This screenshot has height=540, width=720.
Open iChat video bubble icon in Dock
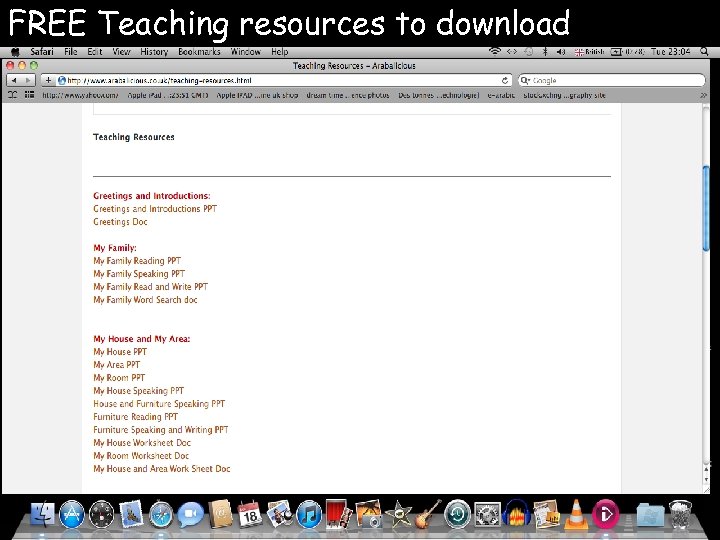point(191,515)
